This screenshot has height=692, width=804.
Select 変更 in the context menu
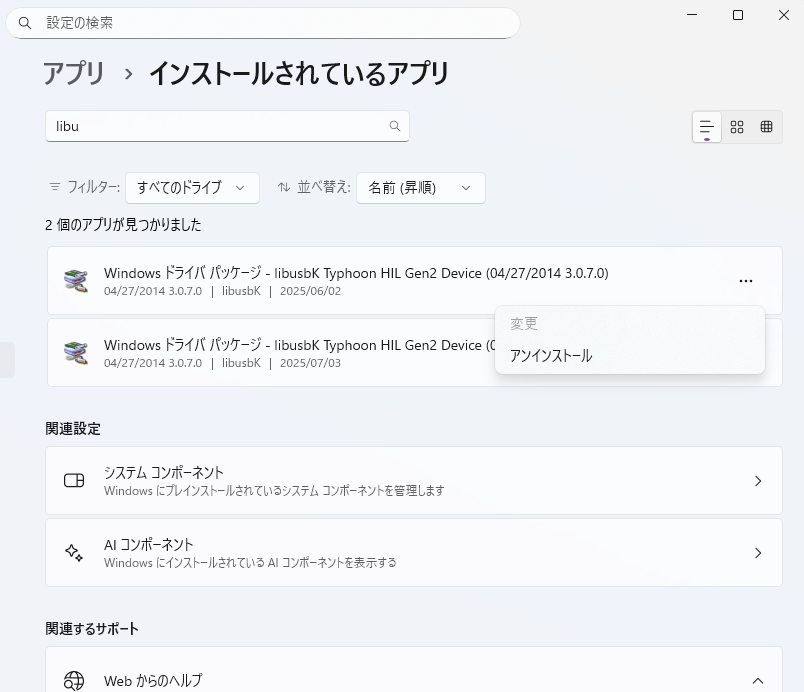tap(524, 322)
